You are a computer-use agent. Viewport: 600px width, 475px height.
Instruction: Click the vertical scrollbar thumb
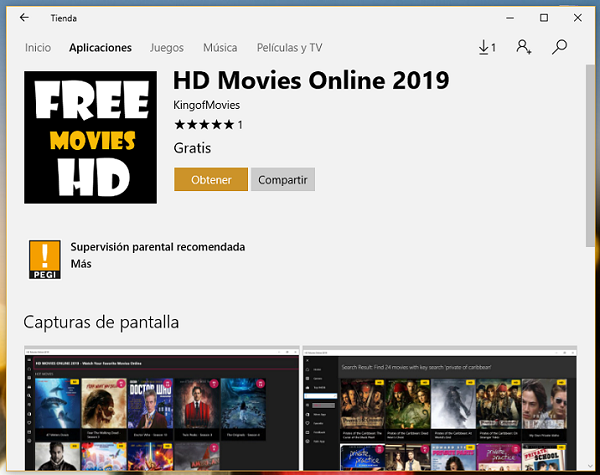point(590,156)
